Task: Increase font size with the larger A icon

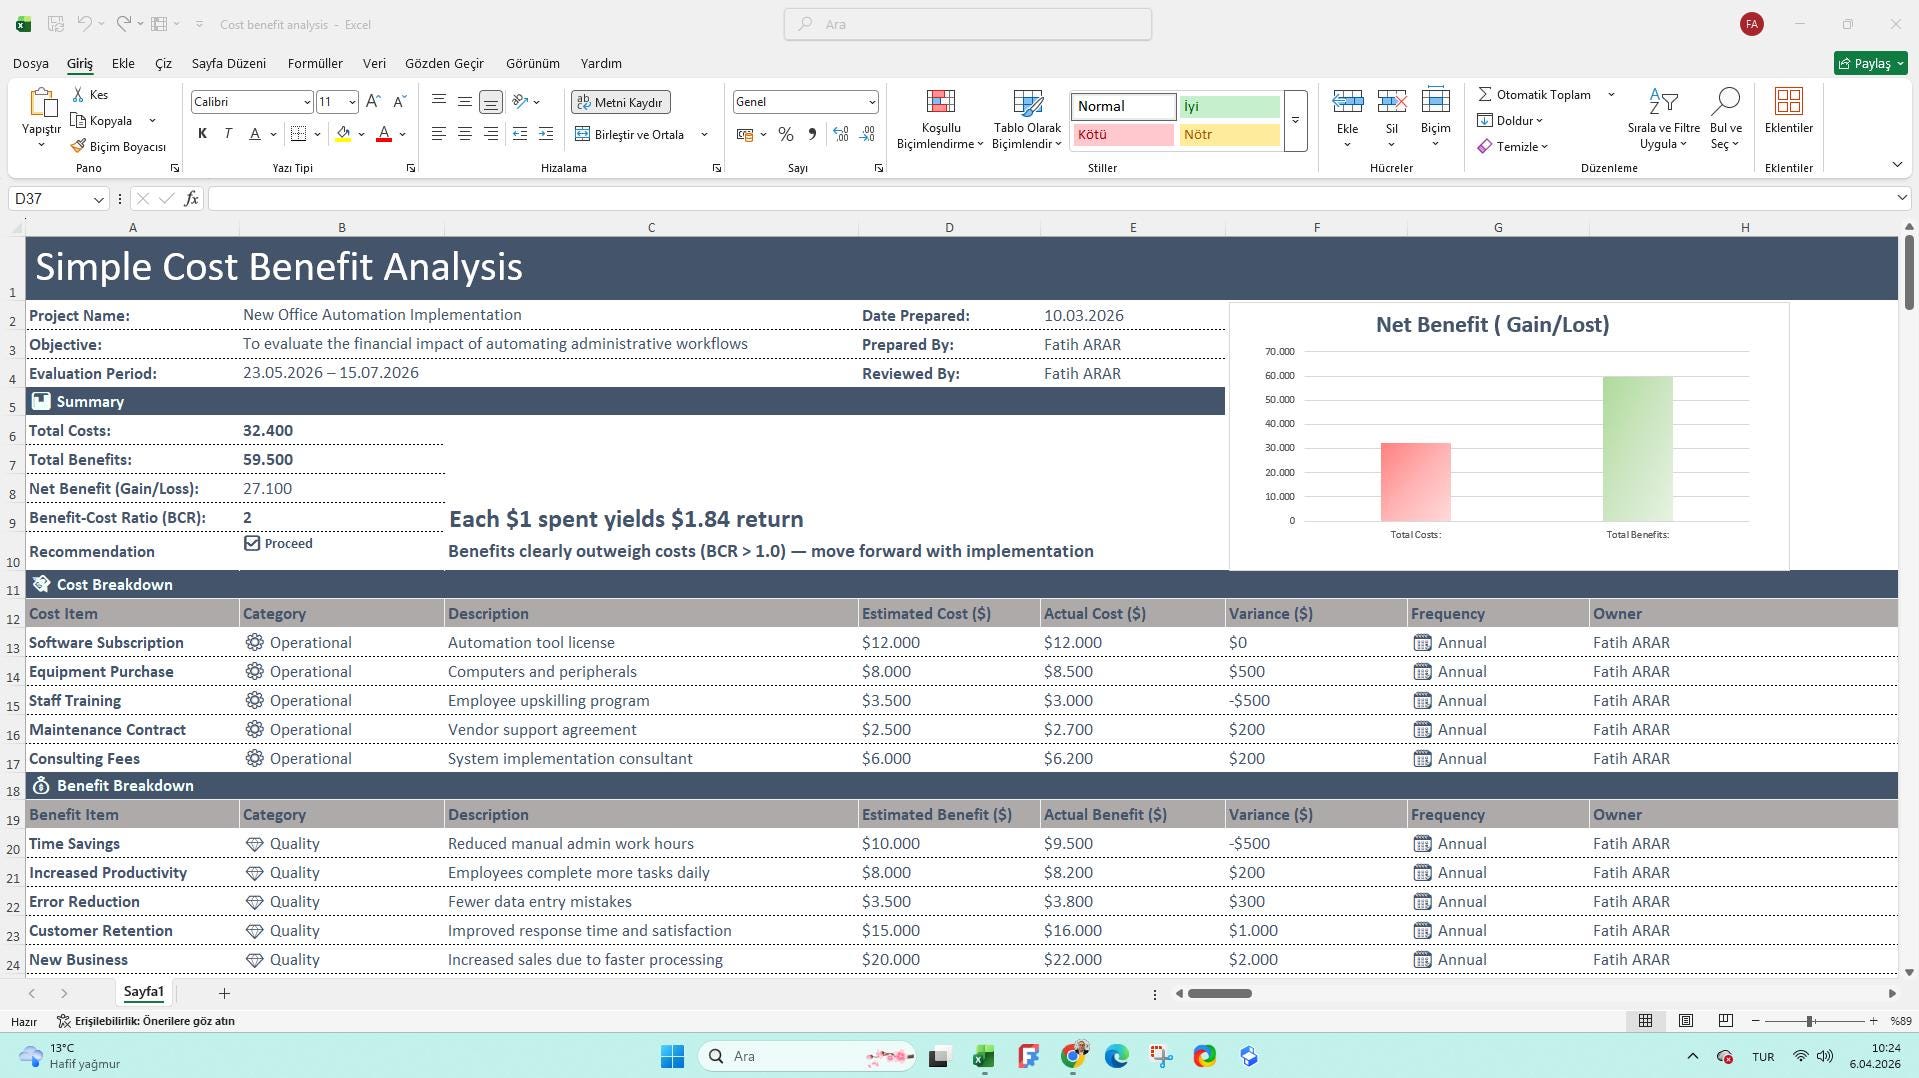Action: 373,102
